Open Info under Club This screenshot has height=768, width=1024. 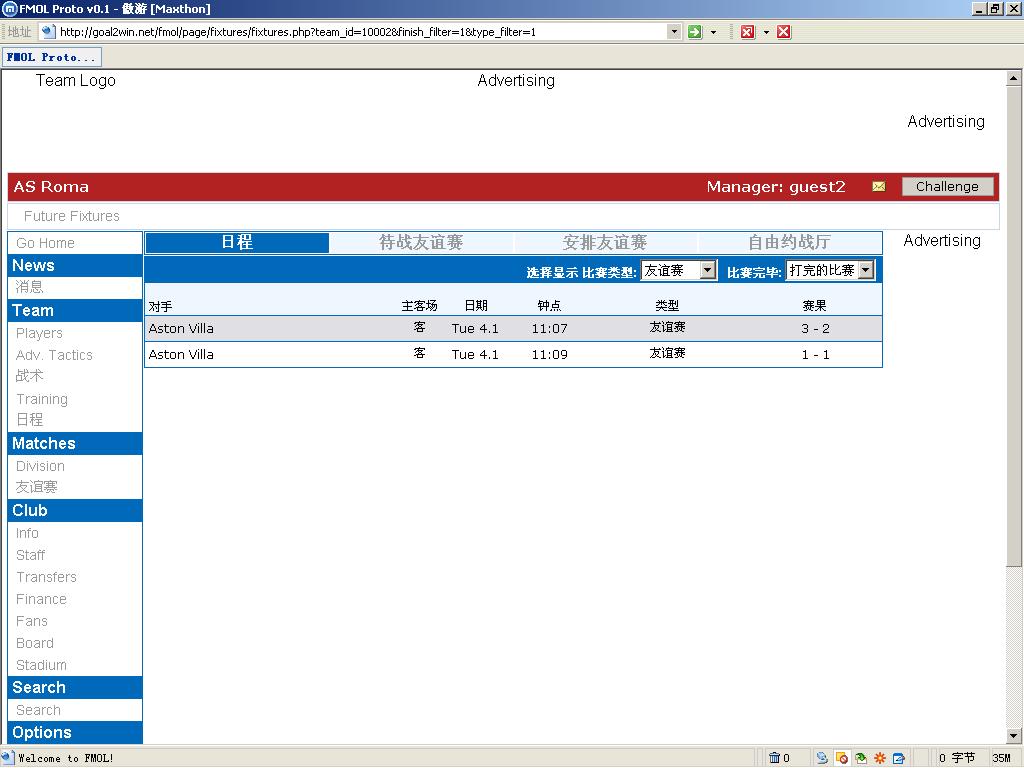27,534
